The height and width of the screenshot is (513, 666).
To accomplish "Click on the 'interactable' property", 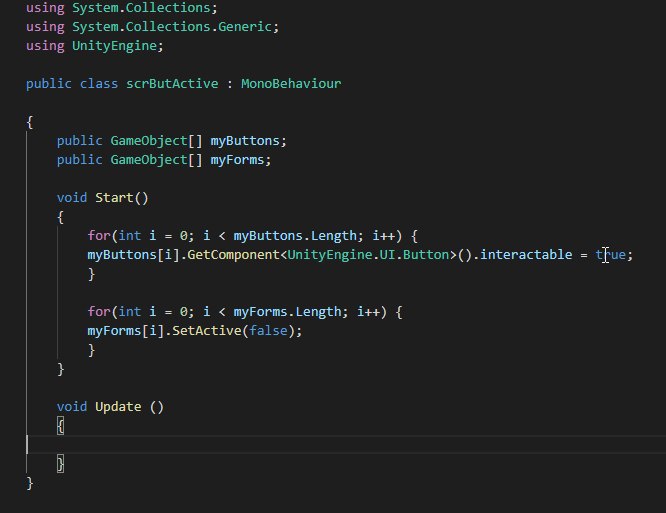I will click(x=526, y=255).
